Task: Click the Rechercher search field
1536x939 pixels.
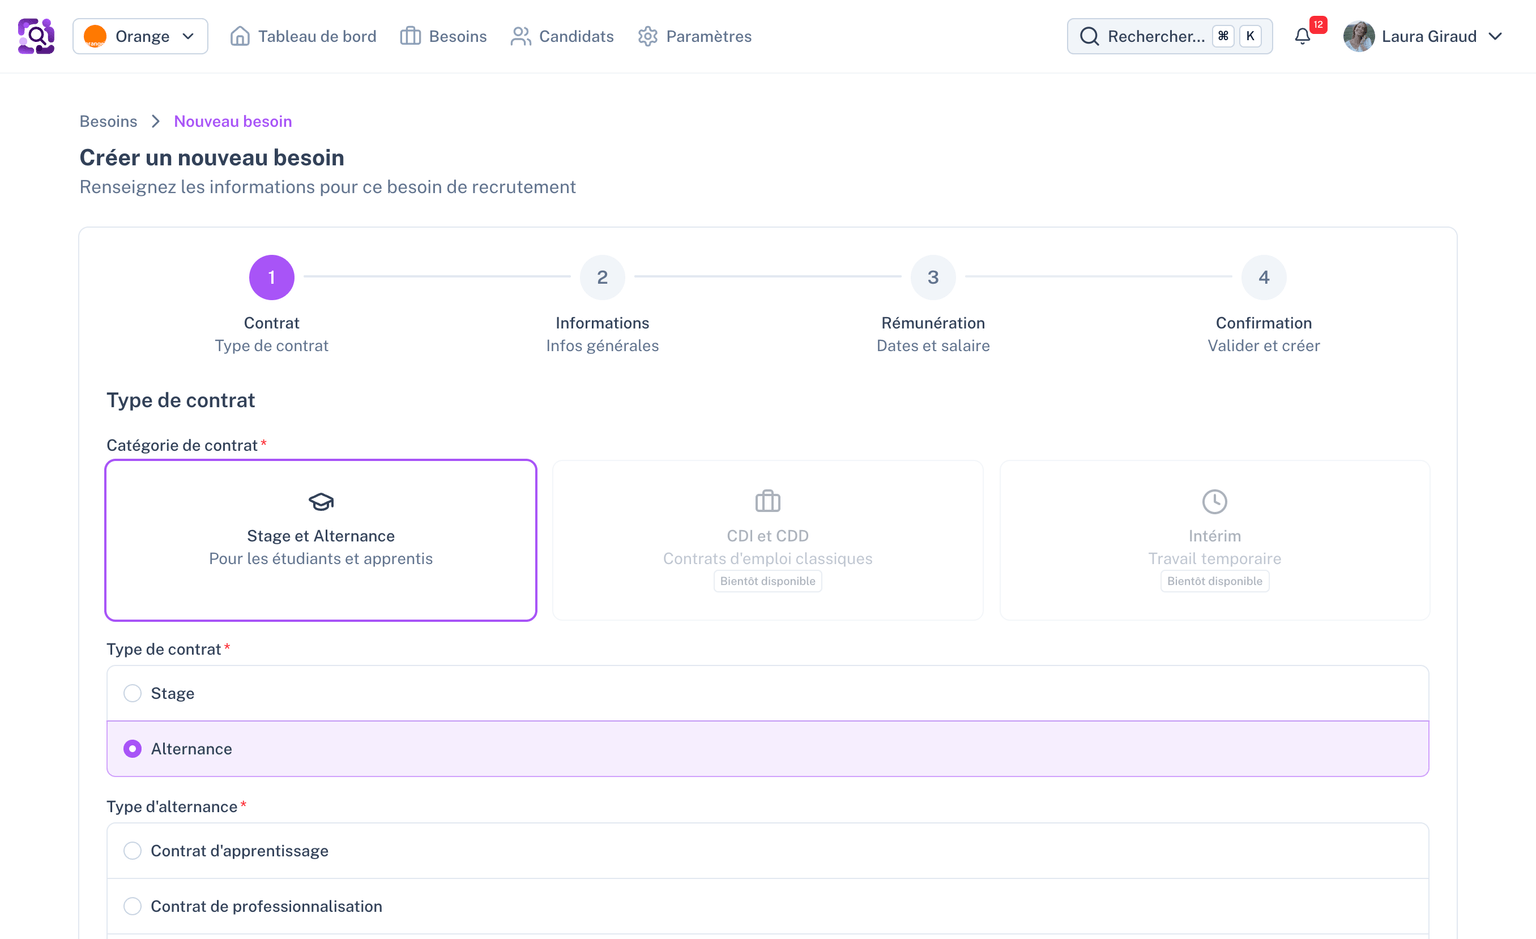Action: tap(1155, 37)
